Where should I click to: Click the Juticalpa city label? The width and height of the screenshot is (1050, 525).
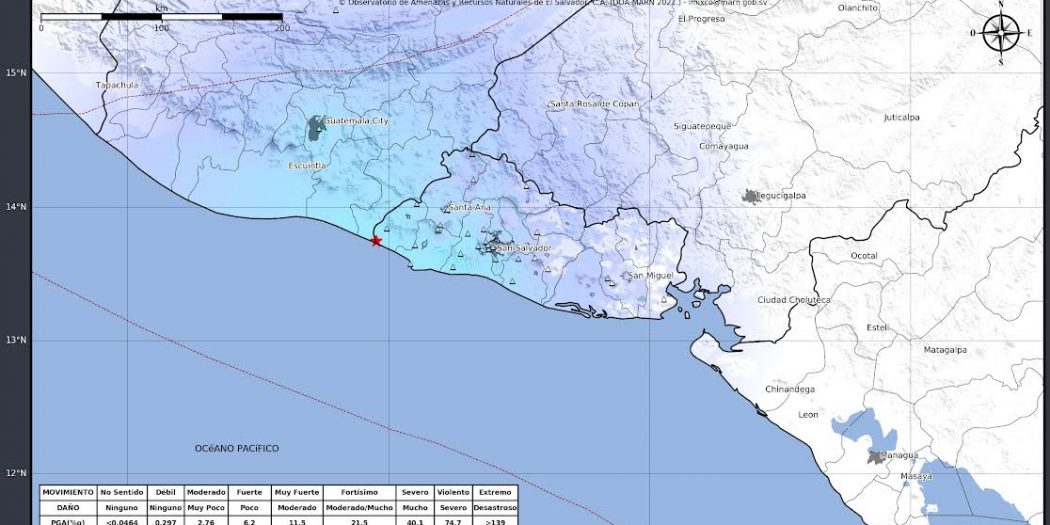tap(901, 117)
